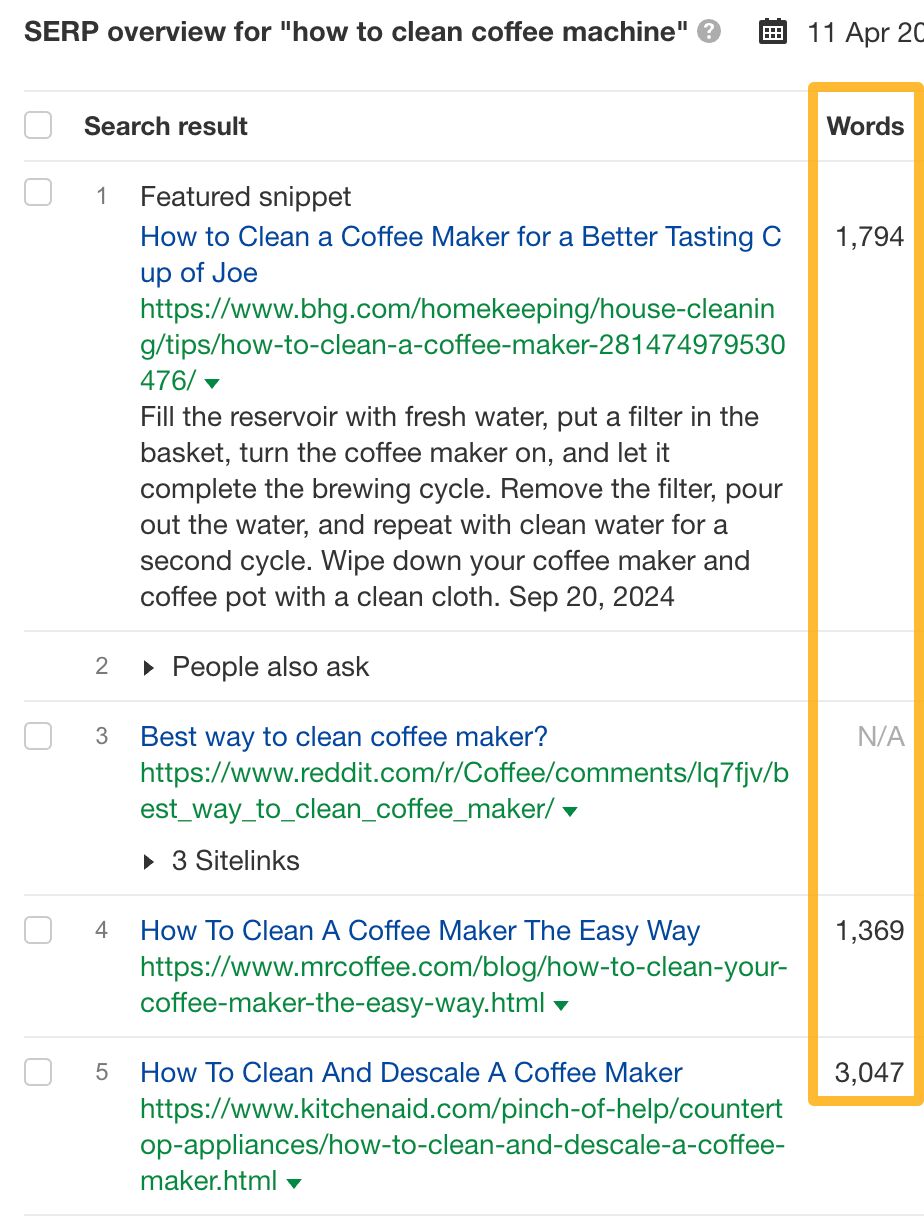Tick the checkbox for the mrcoffee.com result
Image resolution: width=924 pixels, height=1218 pixels.
pos(37,930)
